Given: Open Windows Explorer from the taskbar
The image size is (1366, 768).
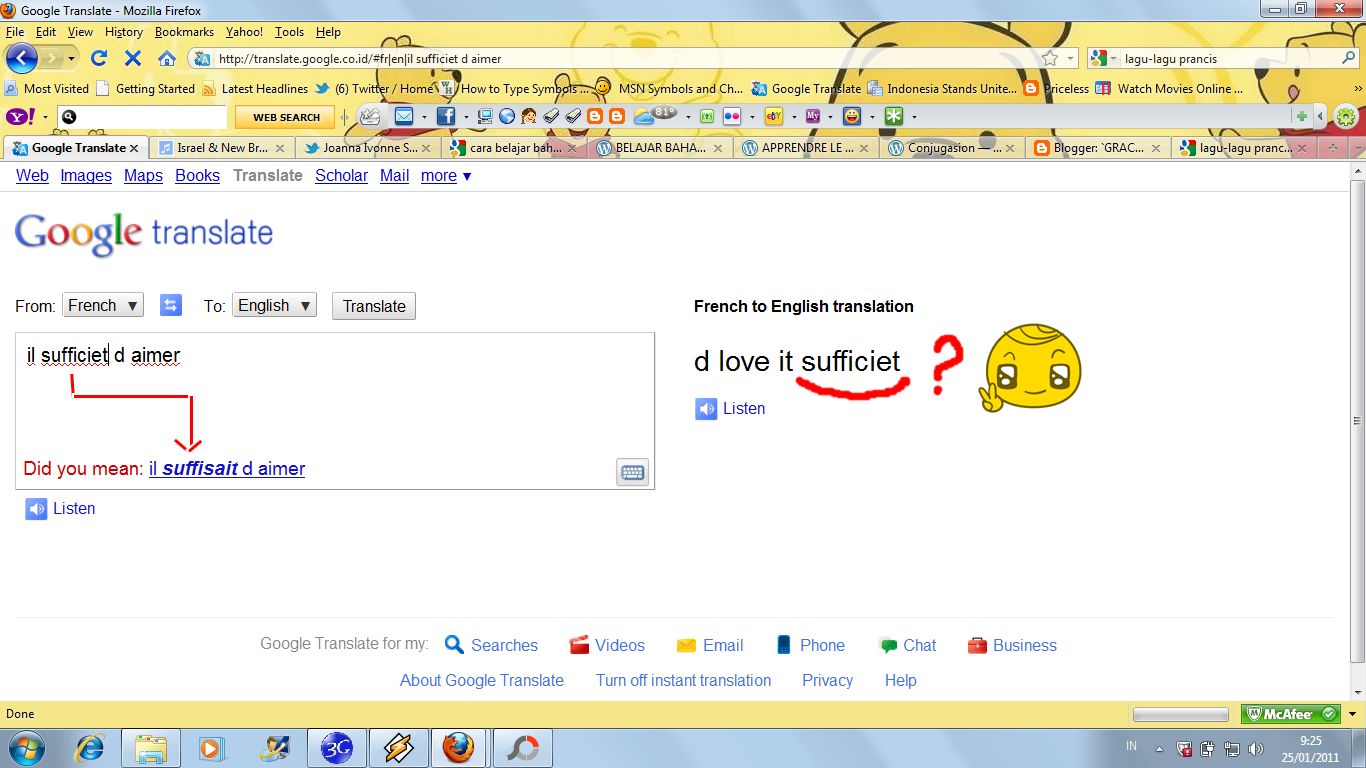Looking at the screenshot, I should tap(151, 748).
